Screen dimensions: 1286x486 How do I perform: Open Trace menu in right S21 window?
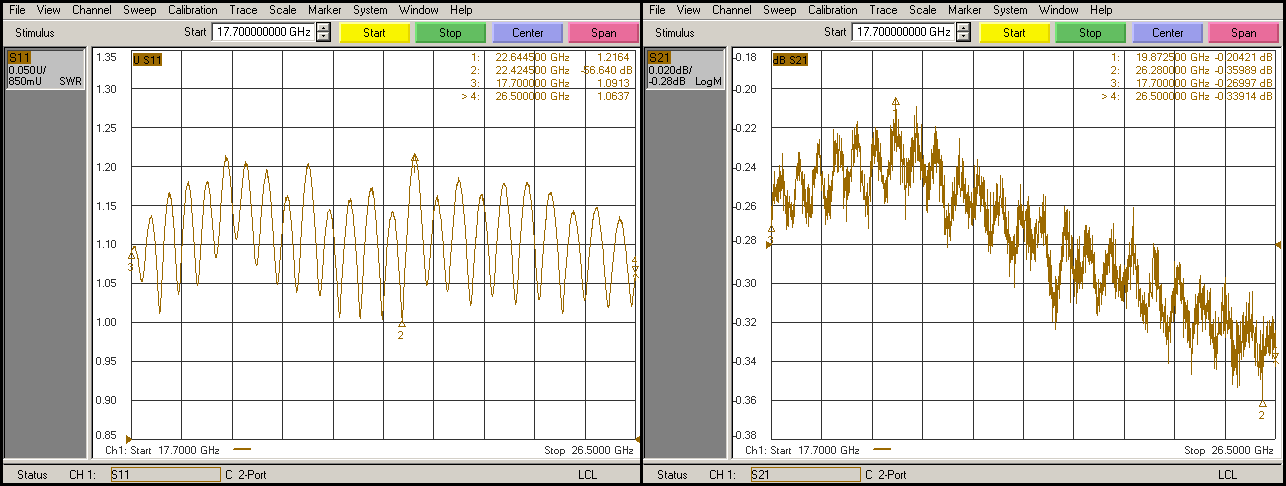[x=883, y=10]
